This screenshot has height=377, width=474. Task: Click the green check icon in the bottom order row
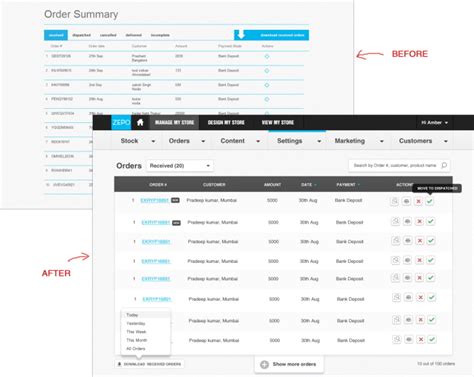tap(432, 339)
